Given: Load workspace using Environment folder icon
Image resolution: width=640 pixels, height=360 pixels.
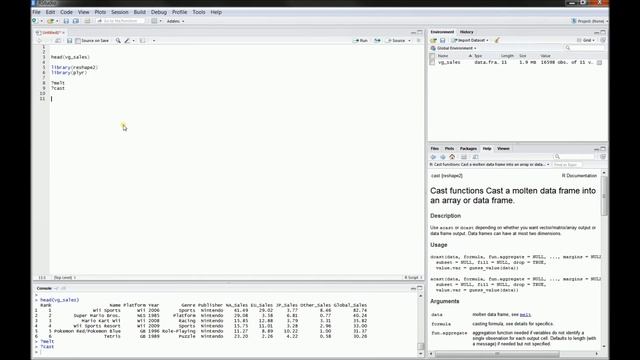Looking at the screenshot, I should pyautogui.click(x=433, y=40).
